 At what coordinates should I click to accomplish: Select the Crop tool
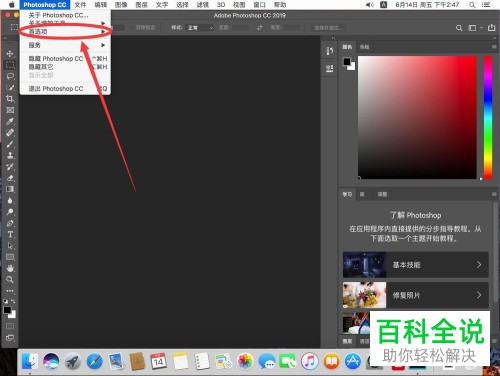[10, 99]
